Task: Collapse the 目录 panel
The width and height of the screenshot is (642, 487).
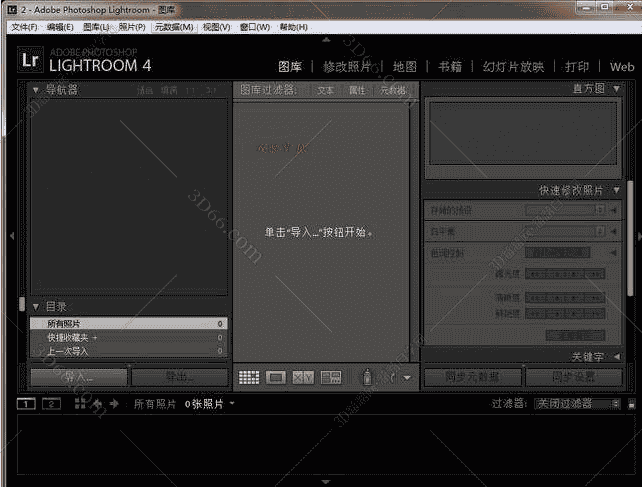Action: tap(36, 307)
